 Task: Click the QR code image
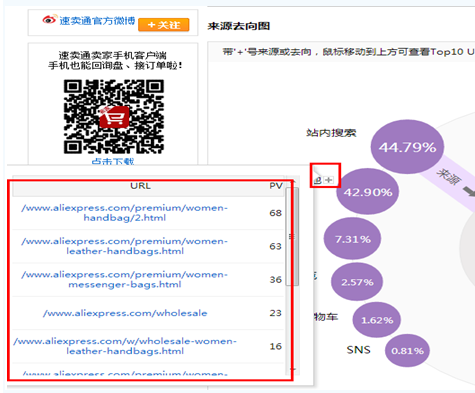pos(114,116)
